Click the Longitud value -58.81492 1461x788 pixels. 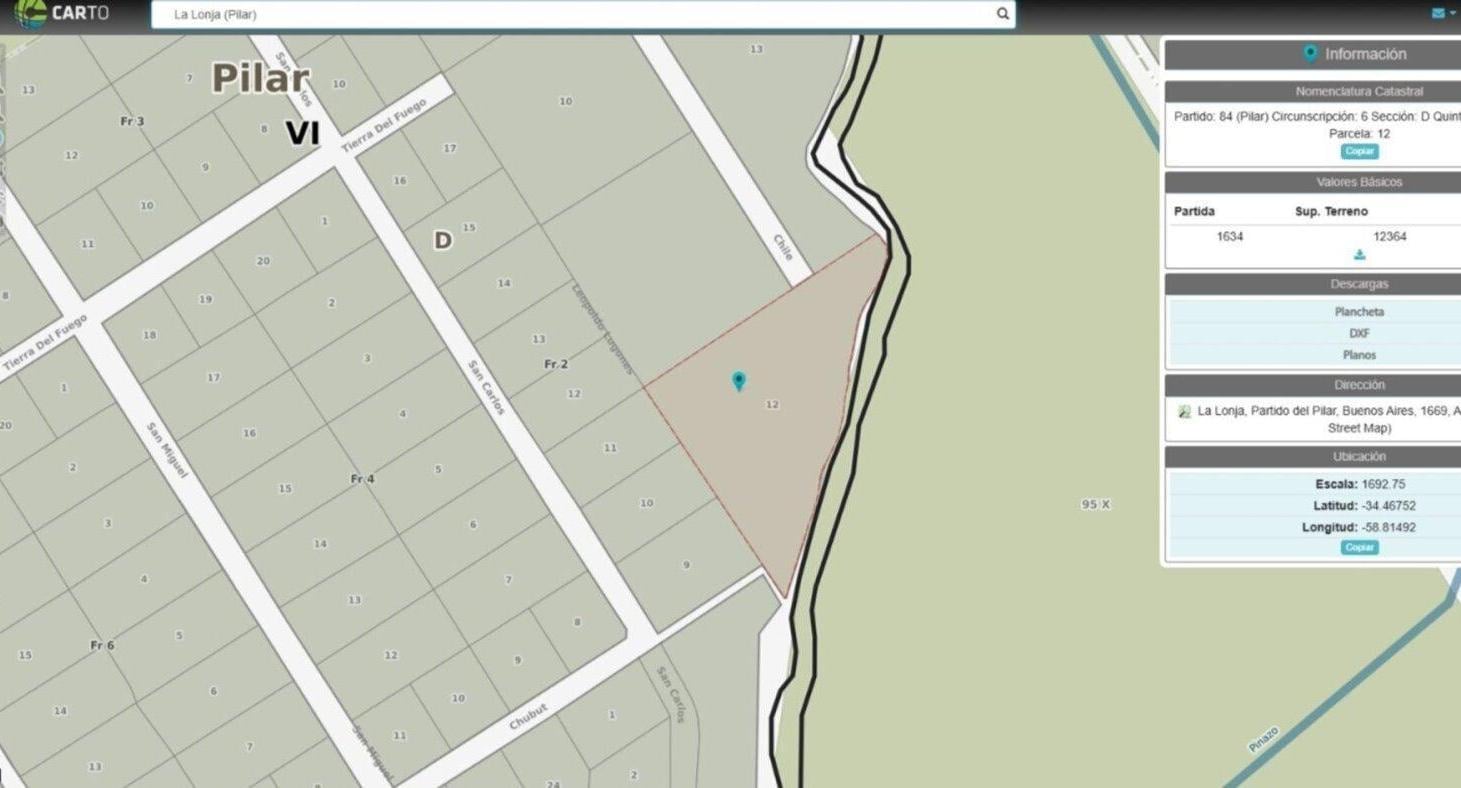(x=1388, y=527)
